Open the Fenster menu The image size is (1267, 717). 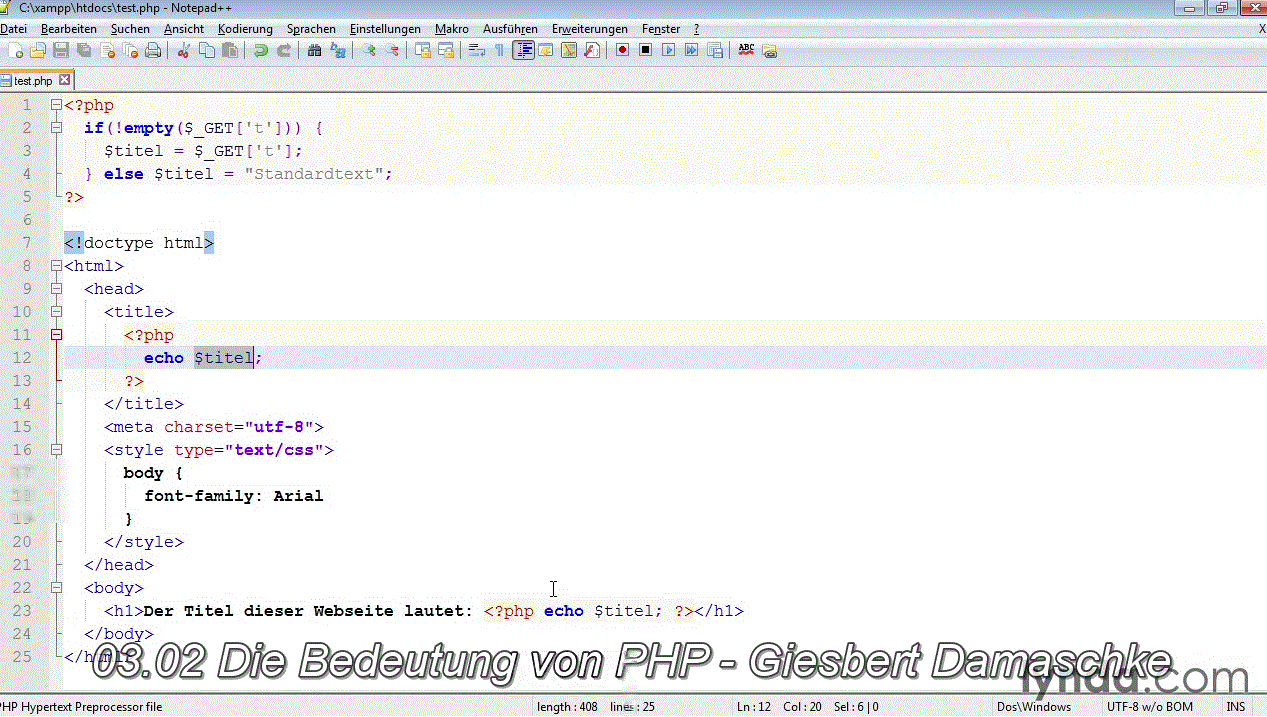pyautogui.click(x=661, y=29)
